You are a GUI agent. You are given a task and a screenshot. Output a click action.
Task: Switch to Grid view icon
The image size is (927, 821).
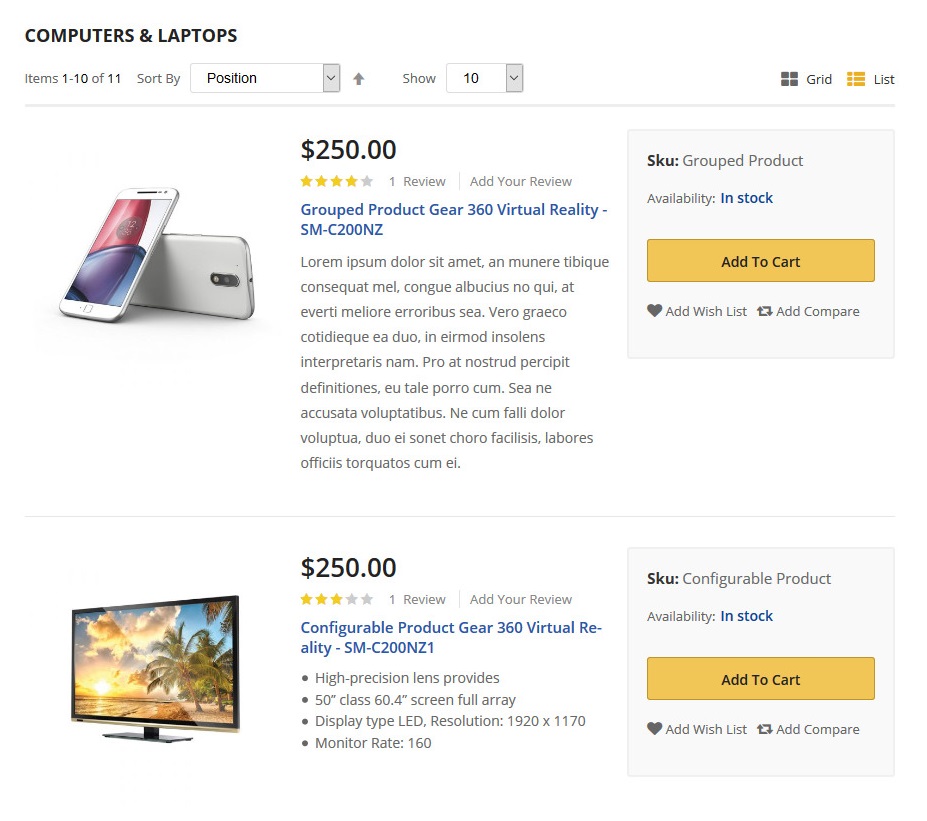click(x=789, y=79)
